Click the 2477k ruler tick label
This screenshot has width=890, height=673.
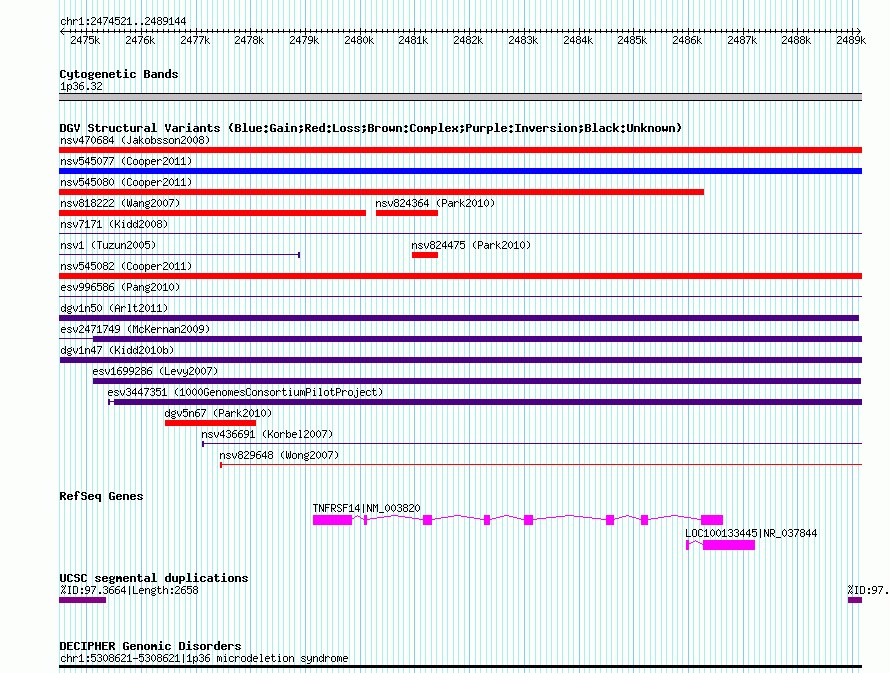pos(195,40)
